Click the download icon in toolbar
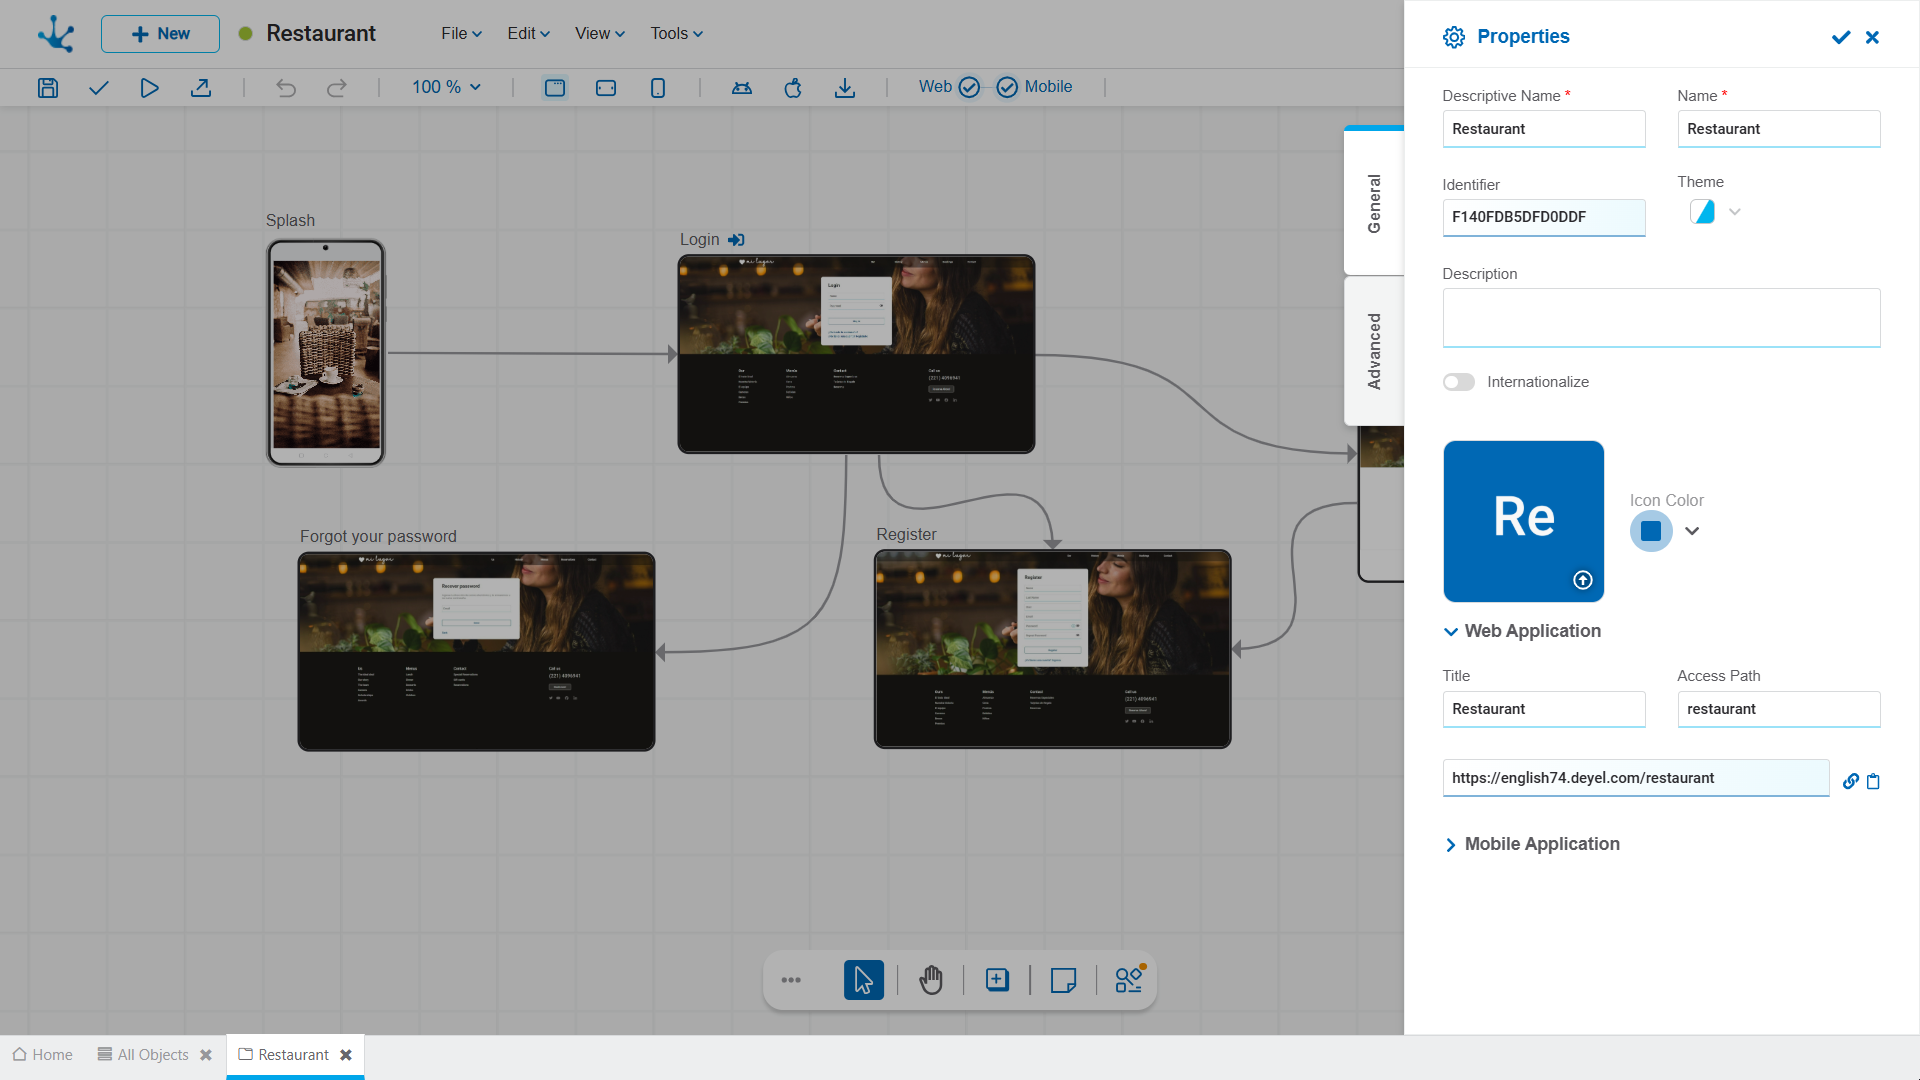Image resolution: width=1920 pixels, height=1080 pixels. point(845,88)
